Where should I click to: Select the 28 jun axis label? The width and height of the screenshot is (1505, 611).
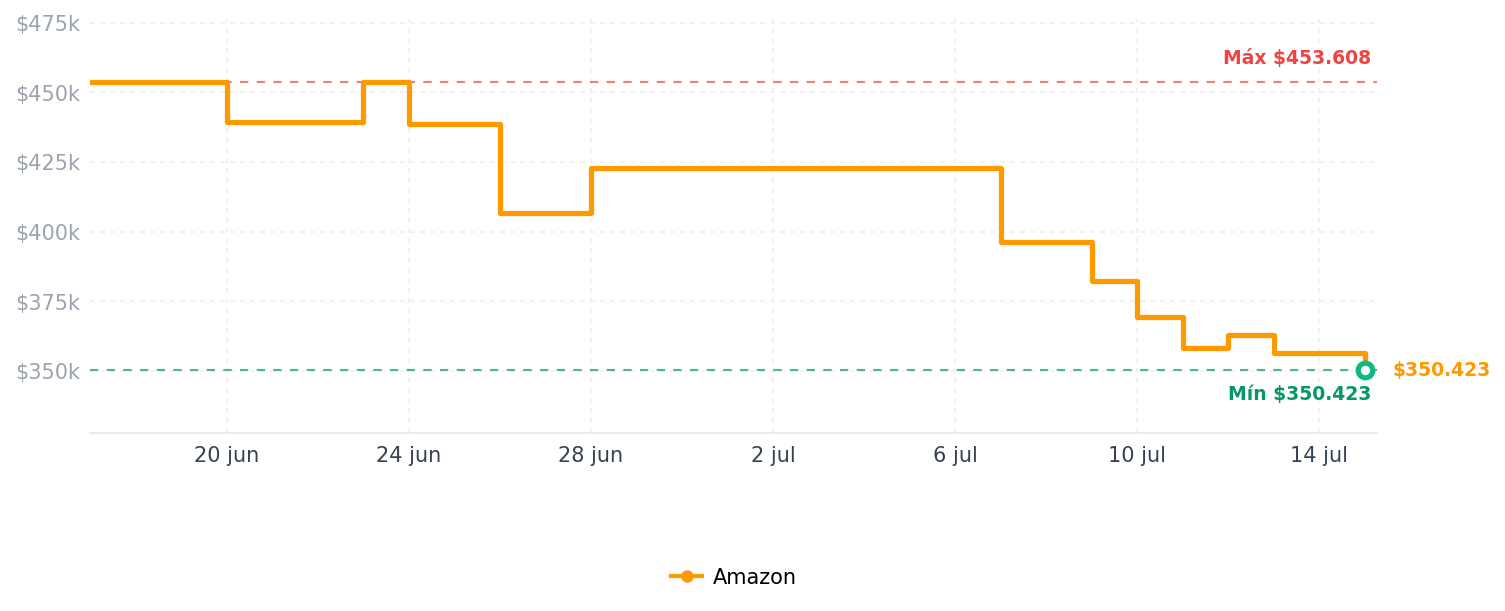(x=590, y=455)
